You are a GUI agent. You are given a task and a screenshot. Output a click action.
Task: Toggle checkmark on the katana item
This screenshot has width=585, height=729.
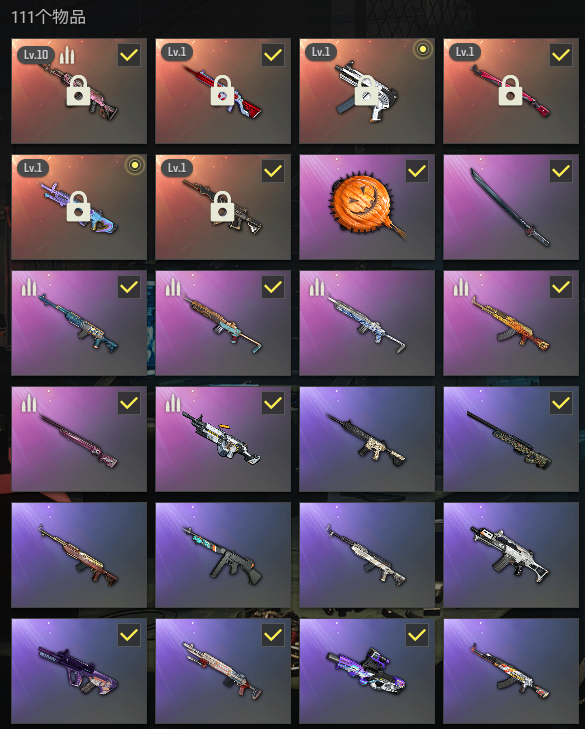tap(561, 171)
